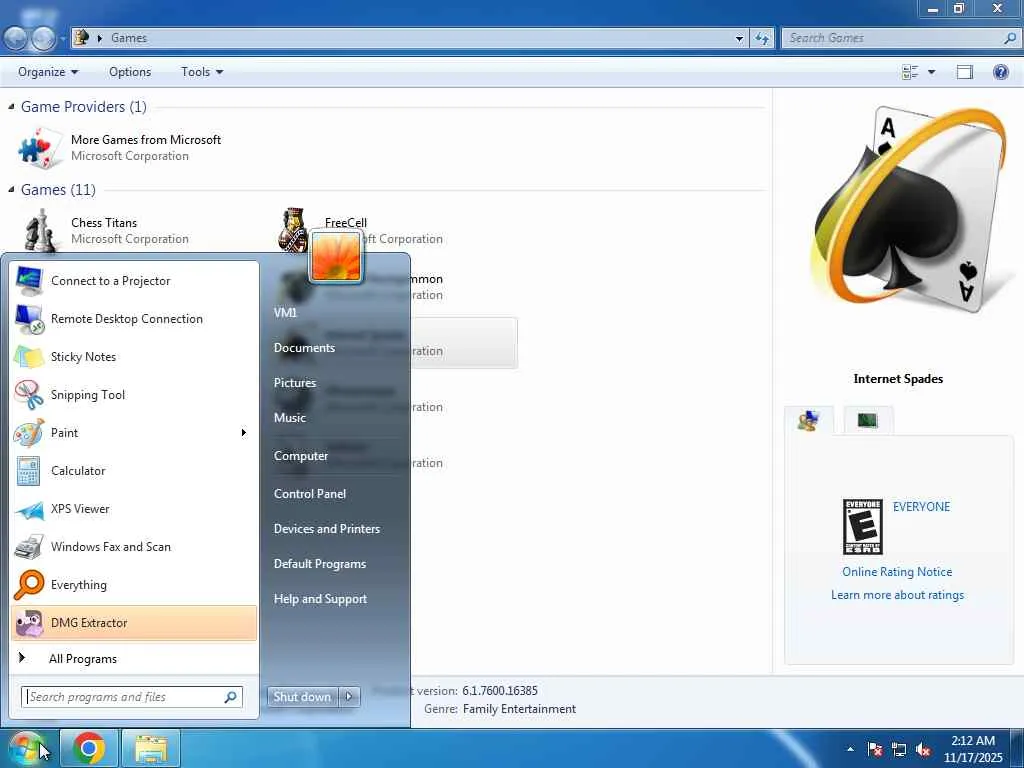Open Windows Explorer from the taskbar

pyautogui.click(x=151, y=748)
